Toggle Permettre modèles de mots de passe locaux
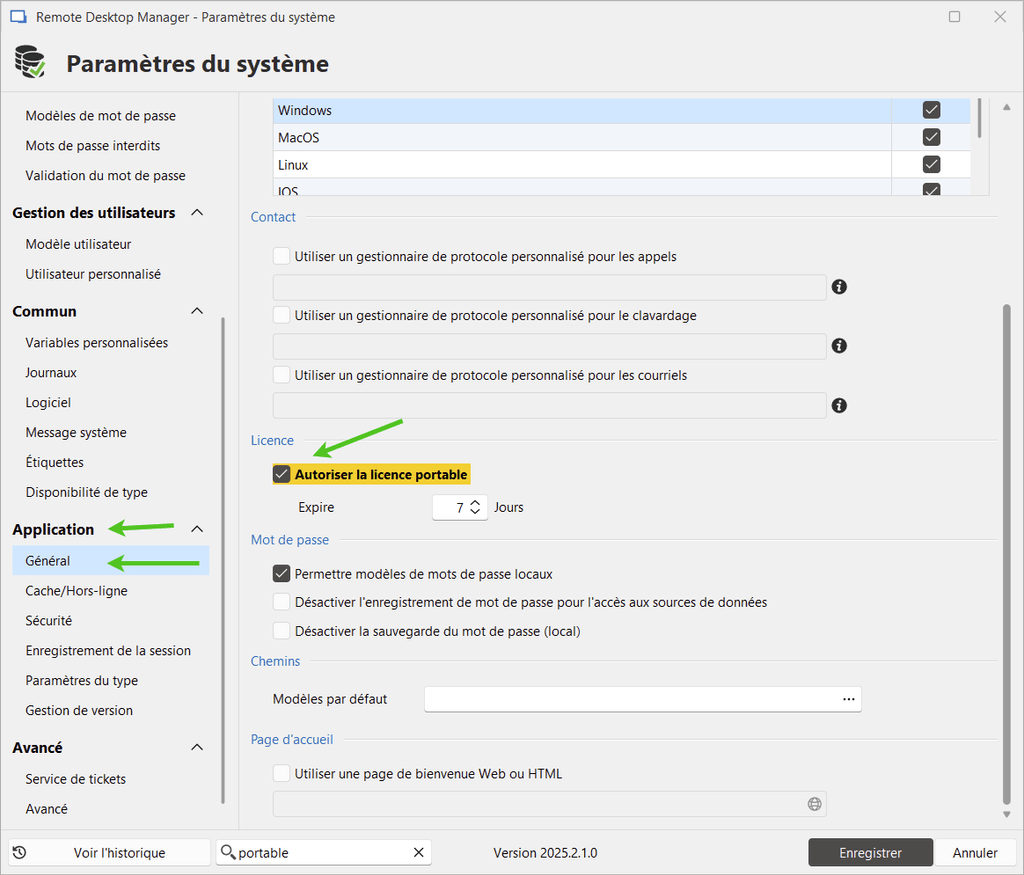This screenshot has width=1024, height=875. [282, 574]
